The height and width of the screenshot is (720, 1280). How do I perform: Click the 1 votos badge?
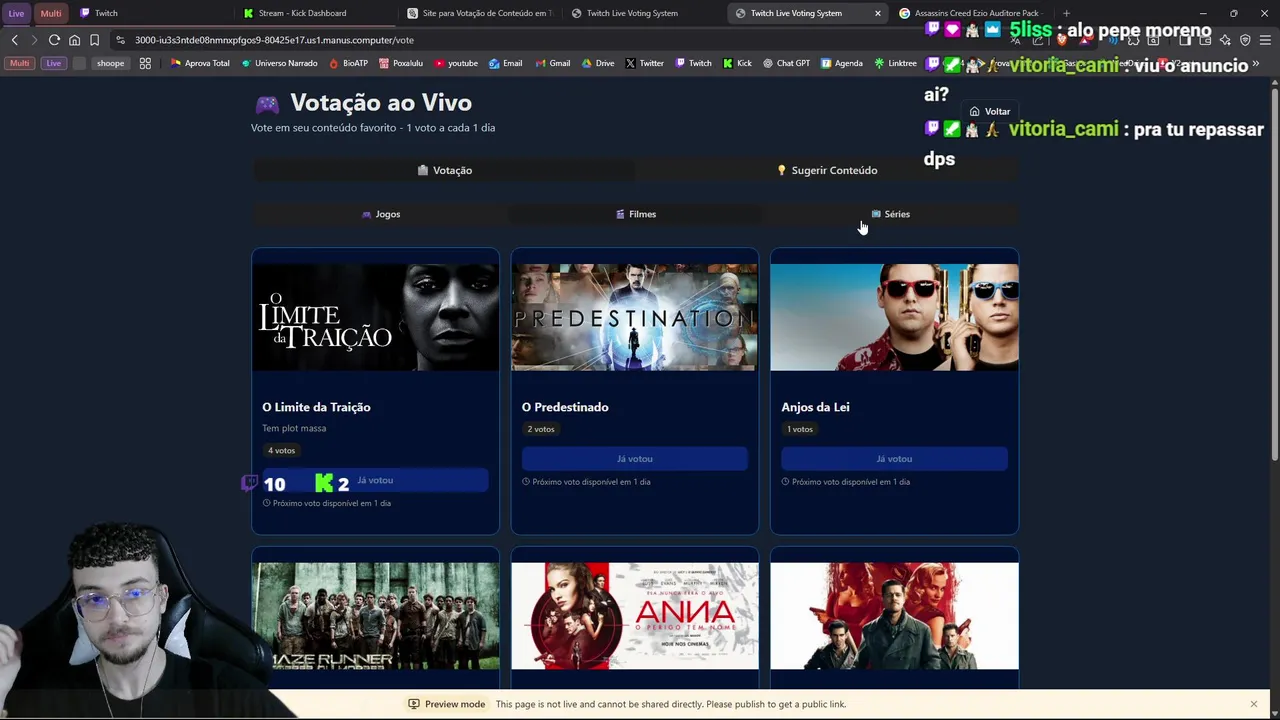(x=800, y=429)
